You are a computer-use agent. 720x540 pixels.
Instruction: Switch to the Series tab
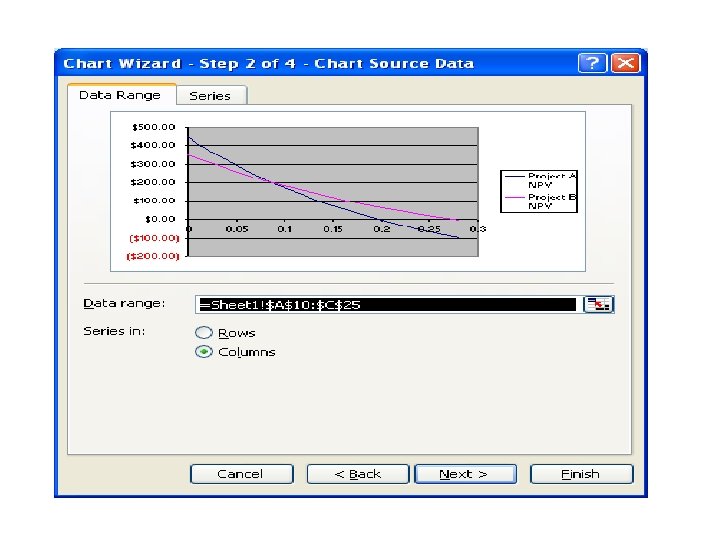click(211, 96)
